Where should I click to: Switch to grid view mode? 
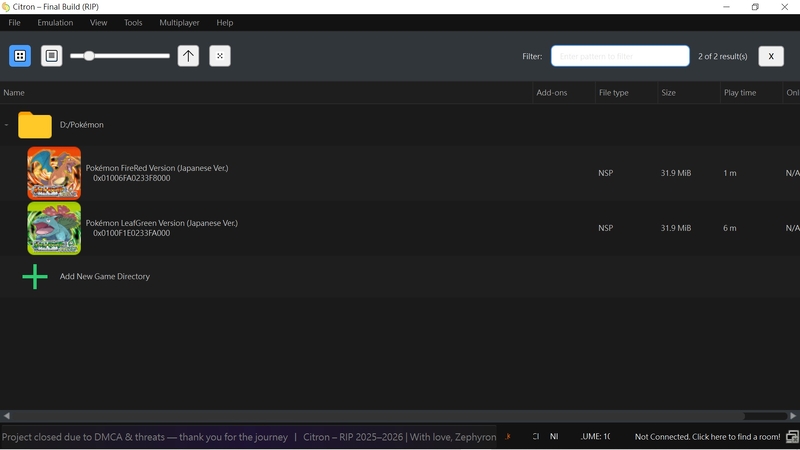coord(20,56)
